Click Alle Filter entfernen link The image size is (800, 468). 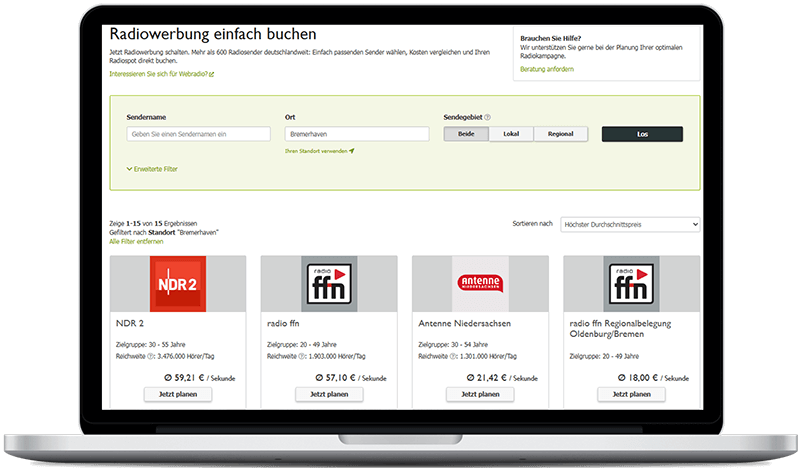pyautogui.click(x=136, y=241)
